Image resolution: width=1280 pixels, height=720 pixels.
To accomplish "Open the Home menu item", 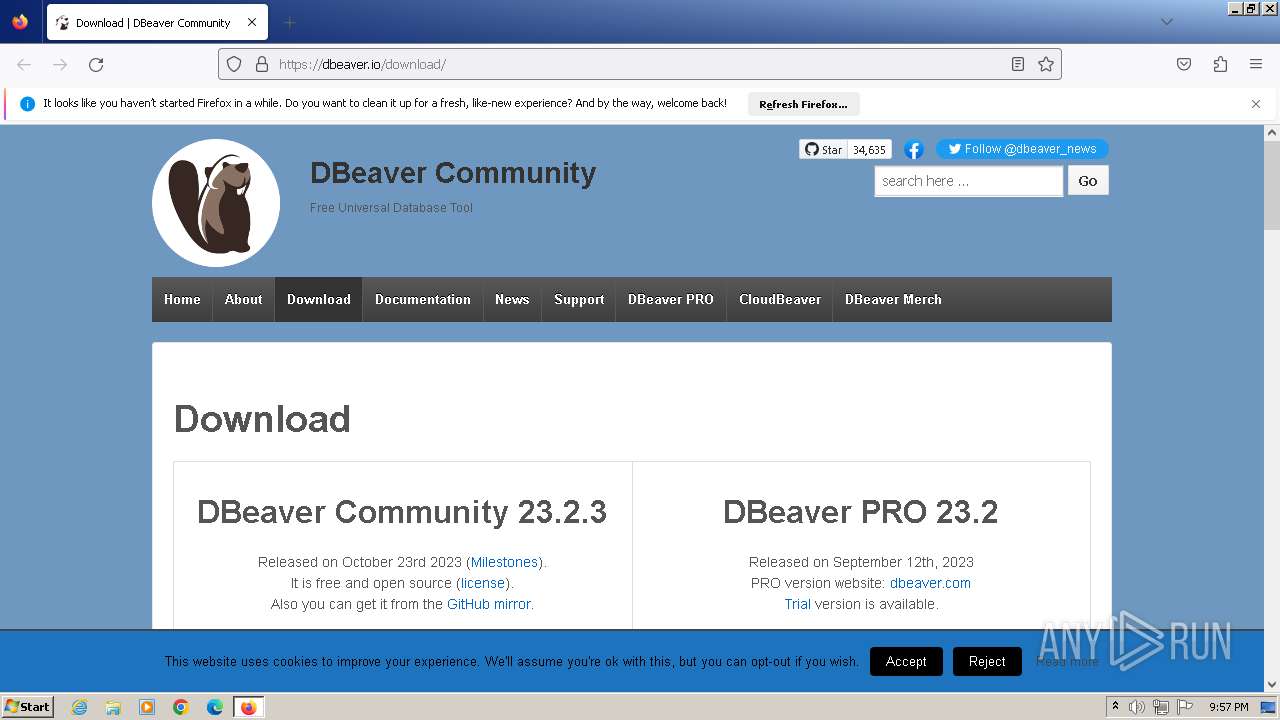I will point(182,299).
